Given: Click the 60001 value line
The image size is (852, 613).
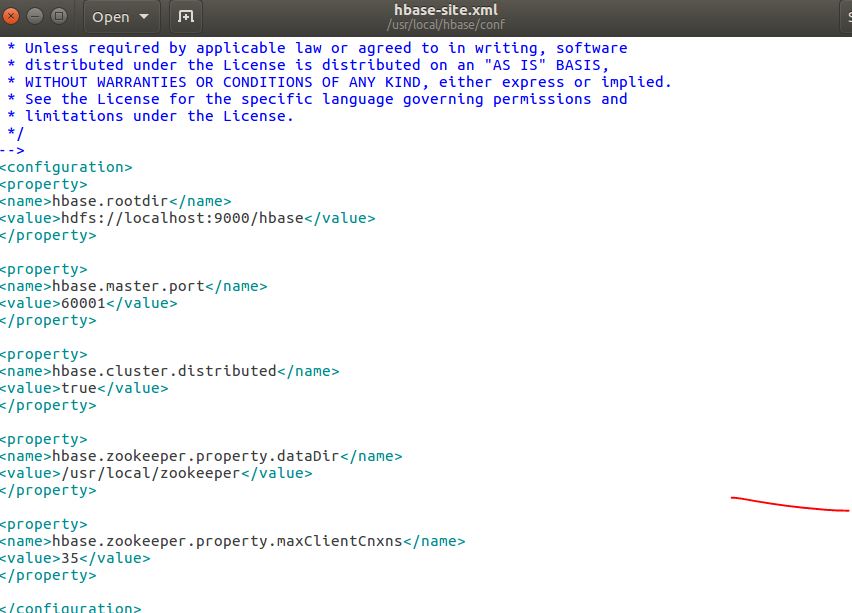Looking at the screenshot, I should click(x=89, y=303).
